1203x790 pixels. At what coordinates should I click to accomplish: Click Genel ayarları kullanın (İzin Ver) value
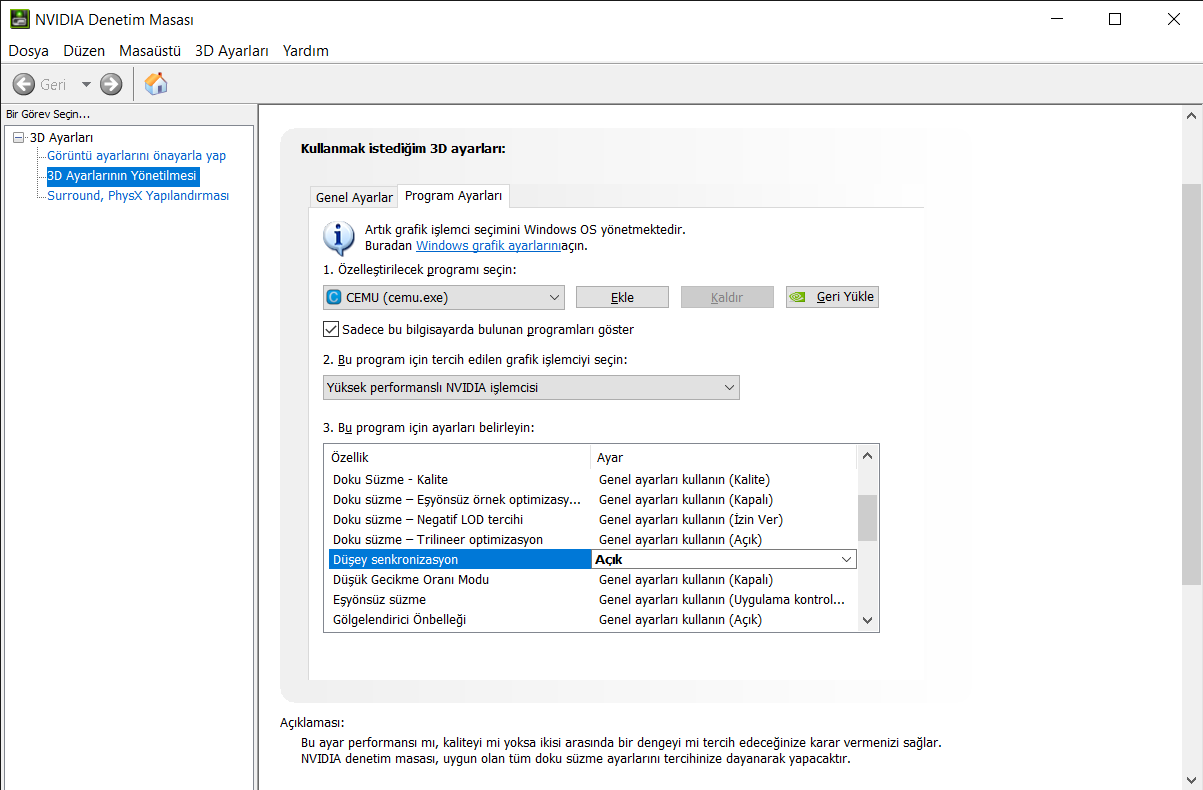click(x=690, y=520)
